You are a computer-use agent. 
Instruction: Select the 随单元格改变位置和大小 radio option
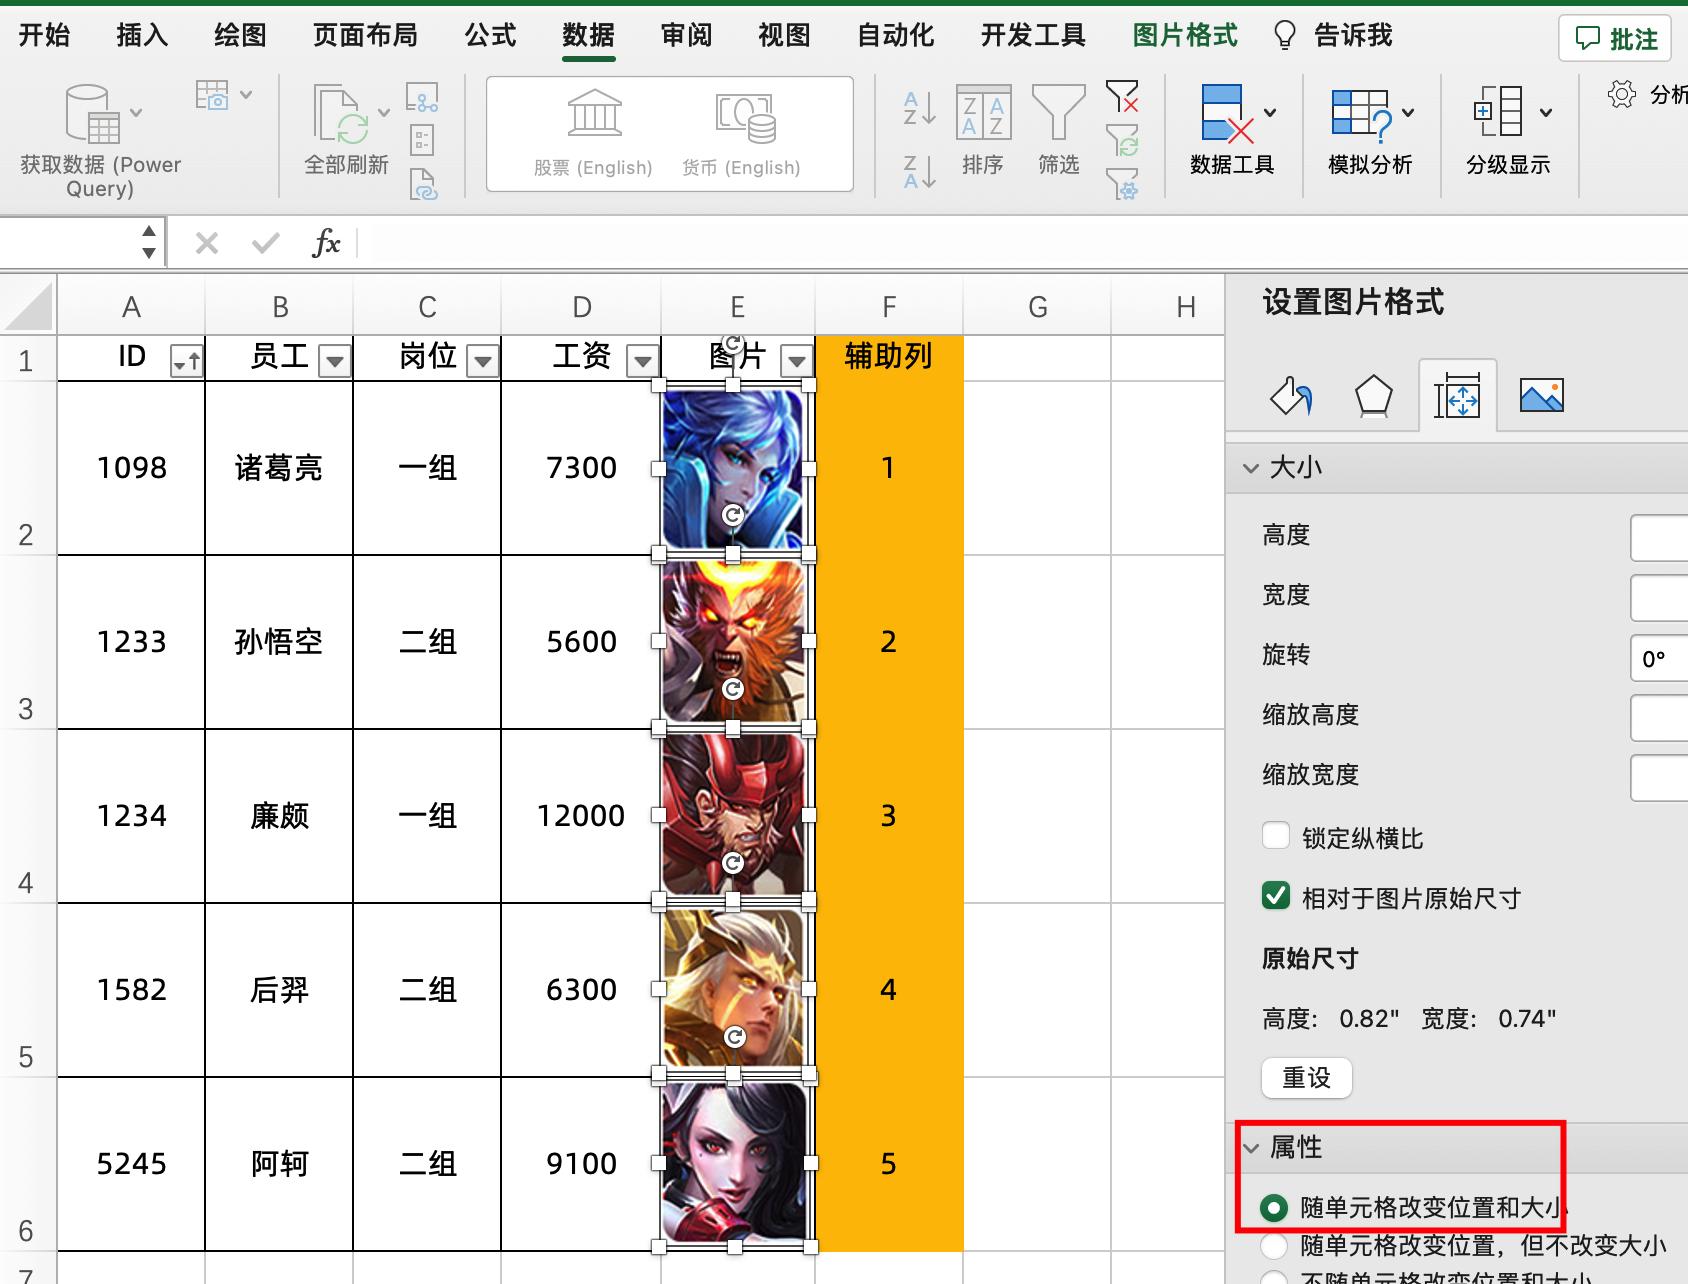click(1274, 1206)
